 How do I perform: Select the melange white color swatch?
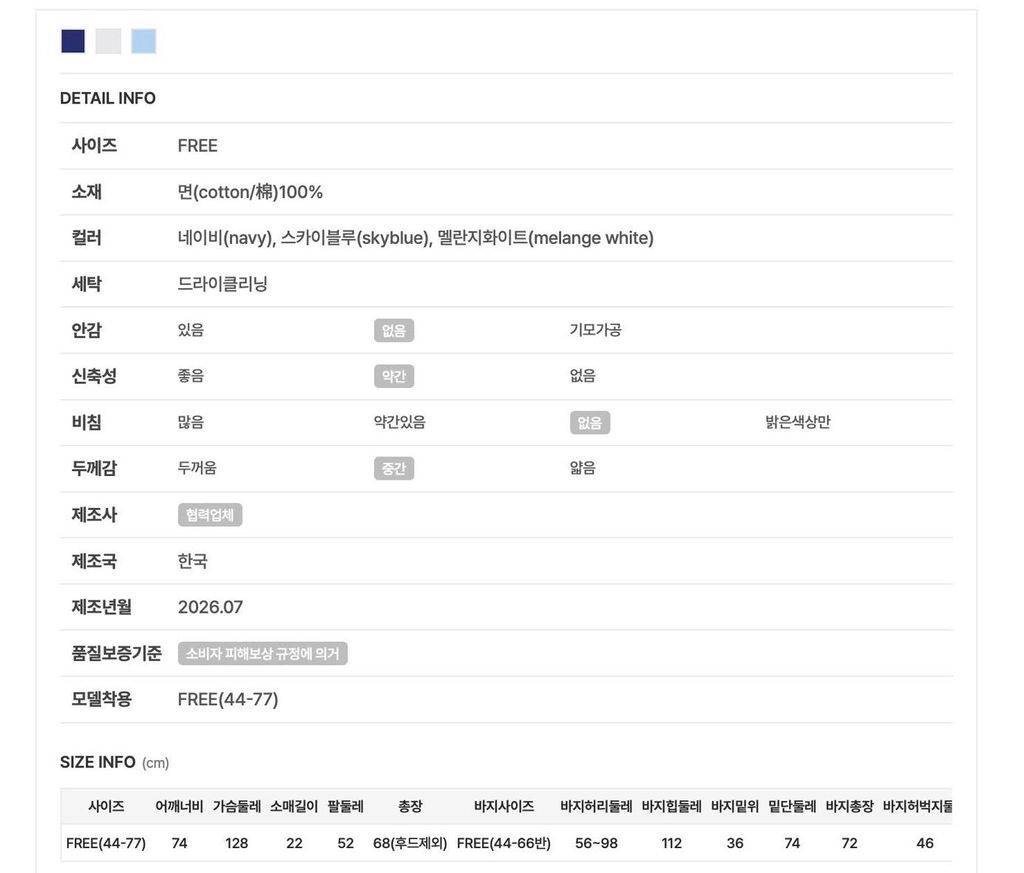108,41
